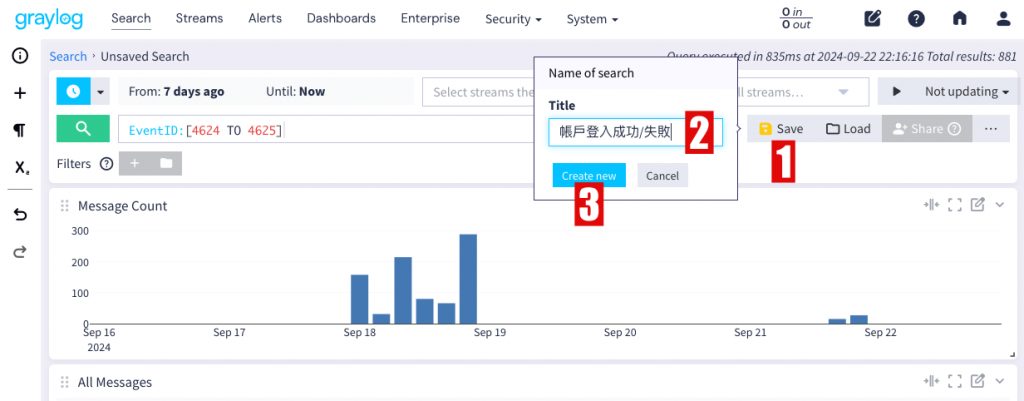1024x401 pixels.
Task: Click the play button for live updating
Action: tap(897, 91)
